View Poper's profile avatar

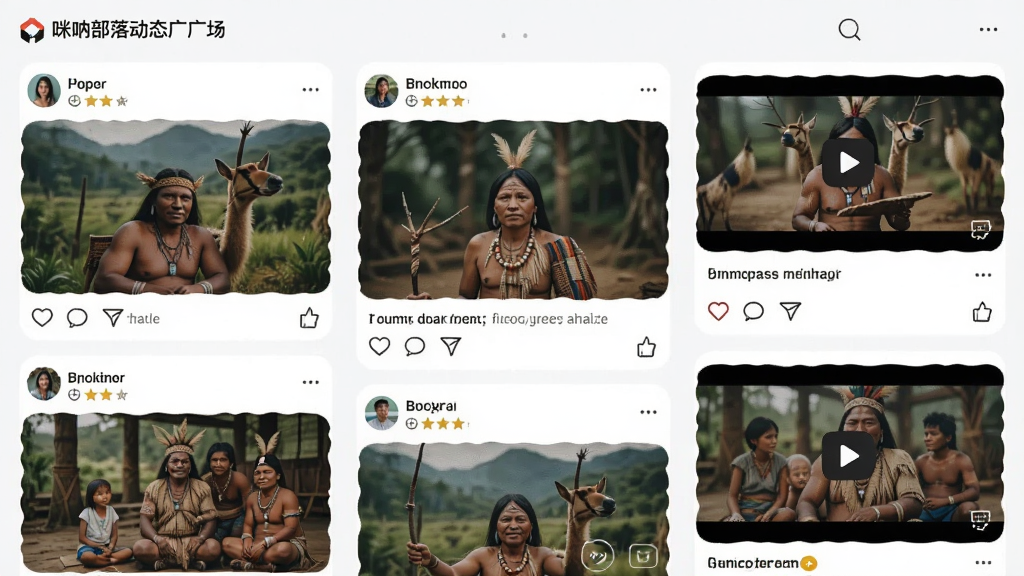(x=44, y=90)
